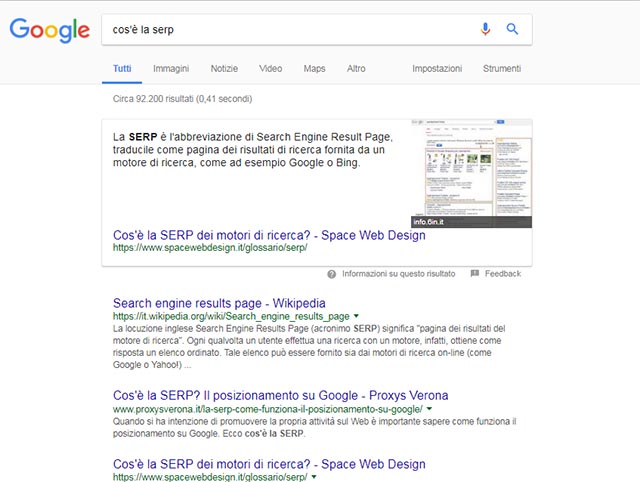This screenshot has width=640, height=482.
Task: Click the www.proxysverona.it URL text
Action: [268, 409]
